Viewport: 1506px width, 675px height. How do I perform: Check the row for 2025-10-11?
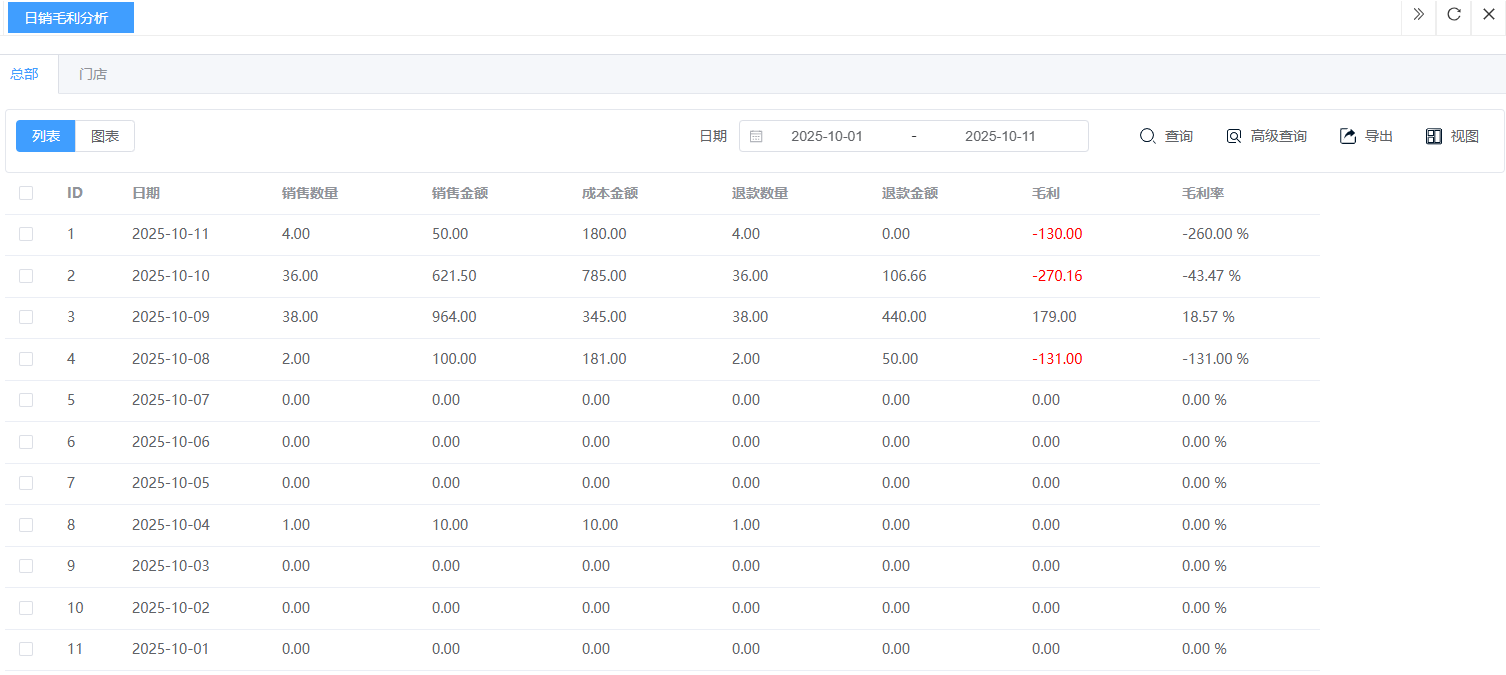(26, 234)
